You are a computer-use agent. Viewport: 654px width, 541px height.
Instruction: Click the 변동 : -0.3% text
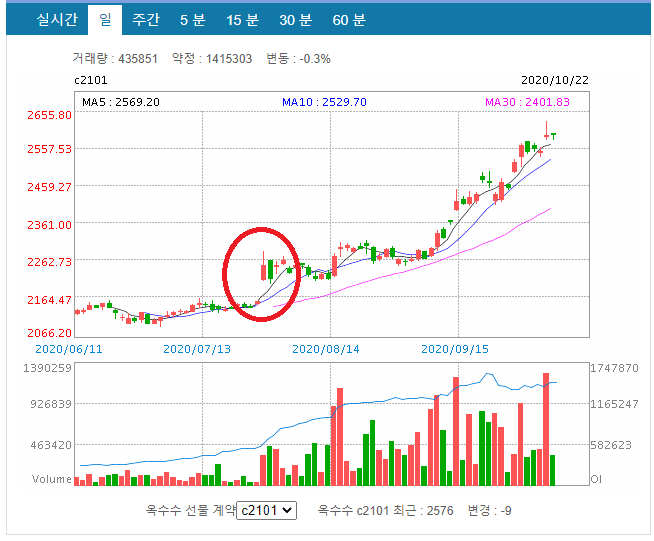pos(298,58)
